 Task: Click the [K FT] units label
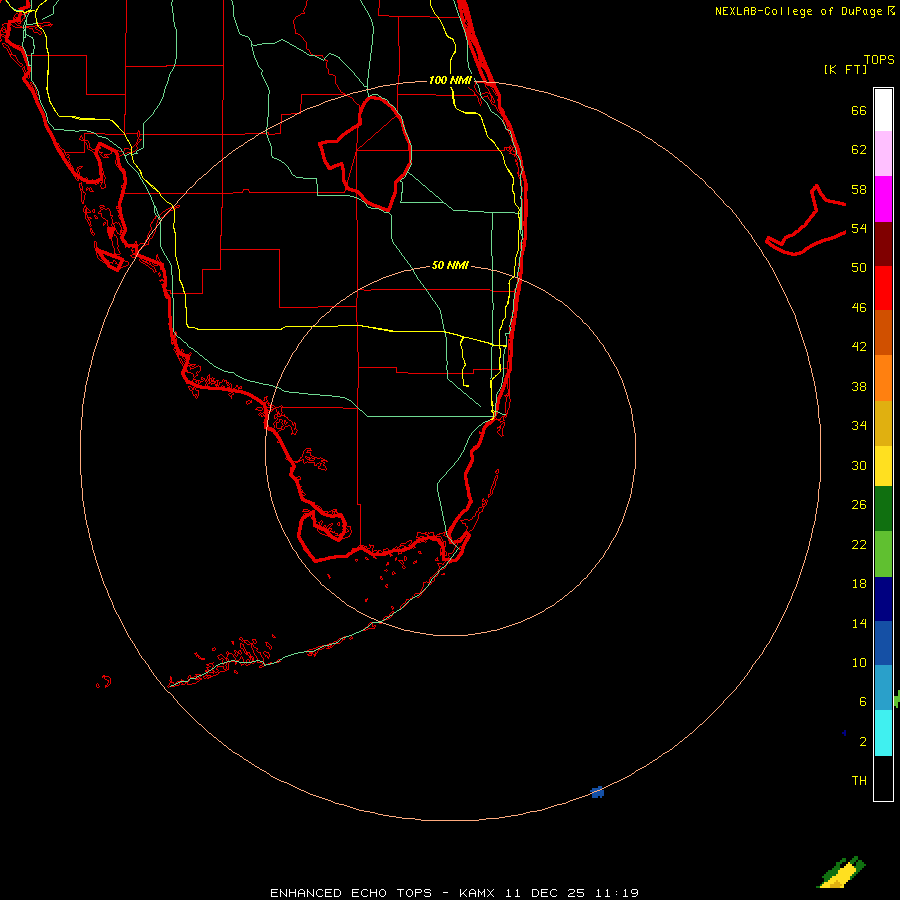point(845,69)
